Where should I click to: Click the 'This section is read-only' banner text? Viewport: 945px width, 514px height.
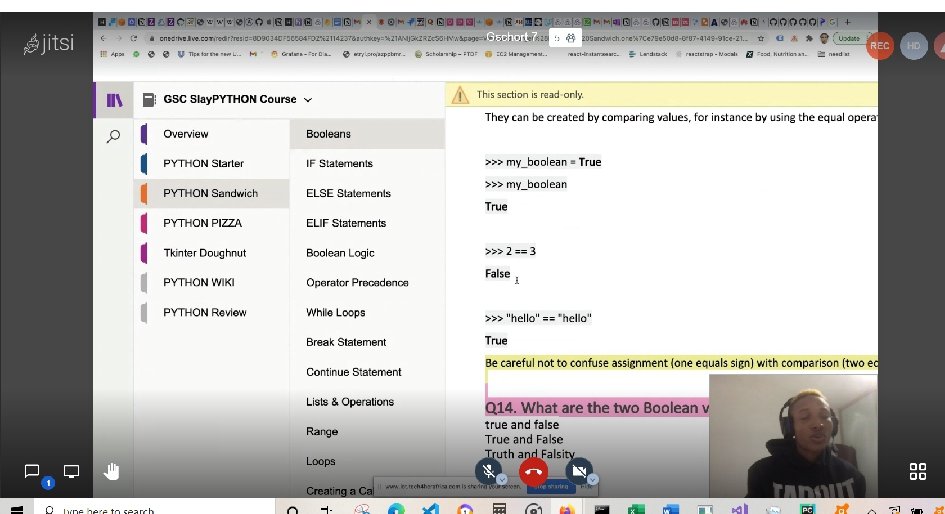pyautogui.click(x=530, y=95)
